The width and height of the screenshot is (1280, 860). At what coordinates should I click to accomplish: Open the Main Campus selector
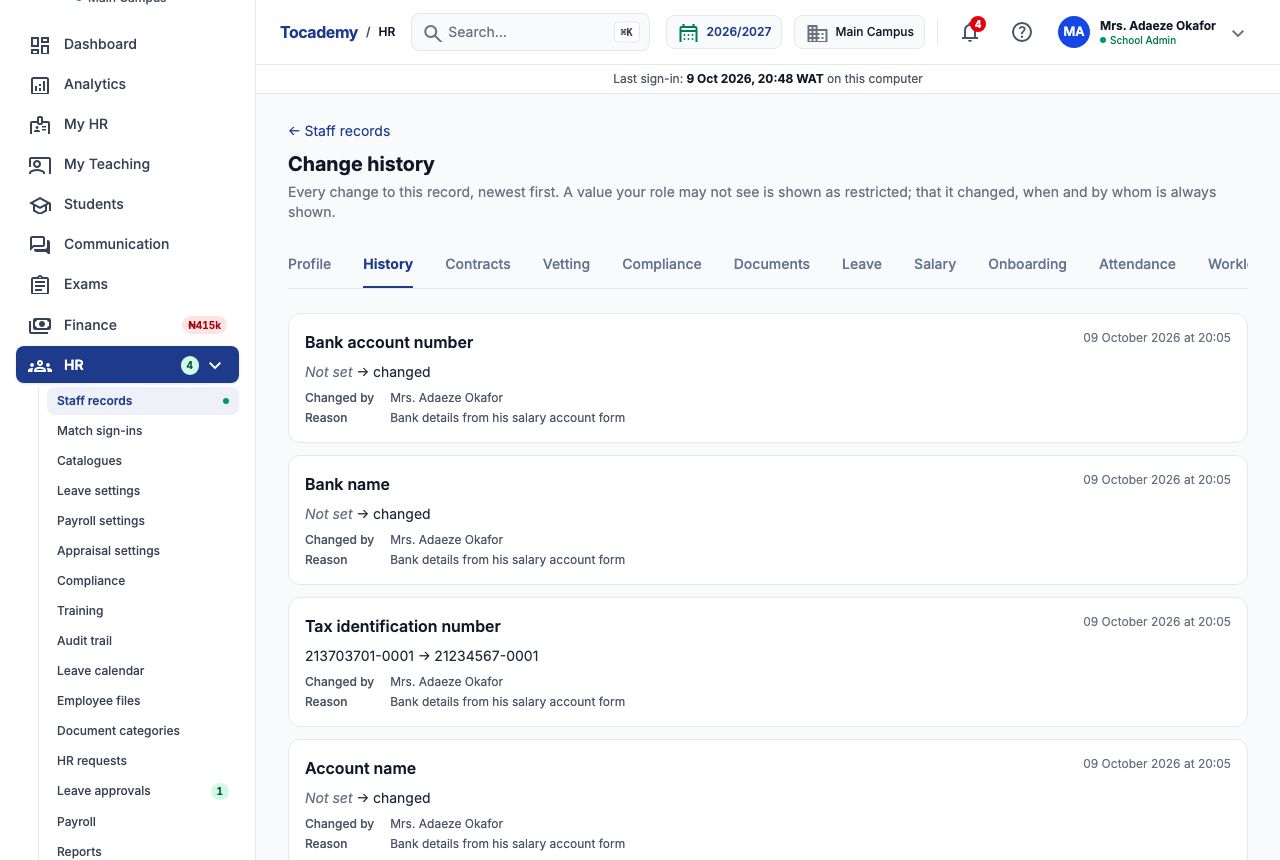(860, 32)
